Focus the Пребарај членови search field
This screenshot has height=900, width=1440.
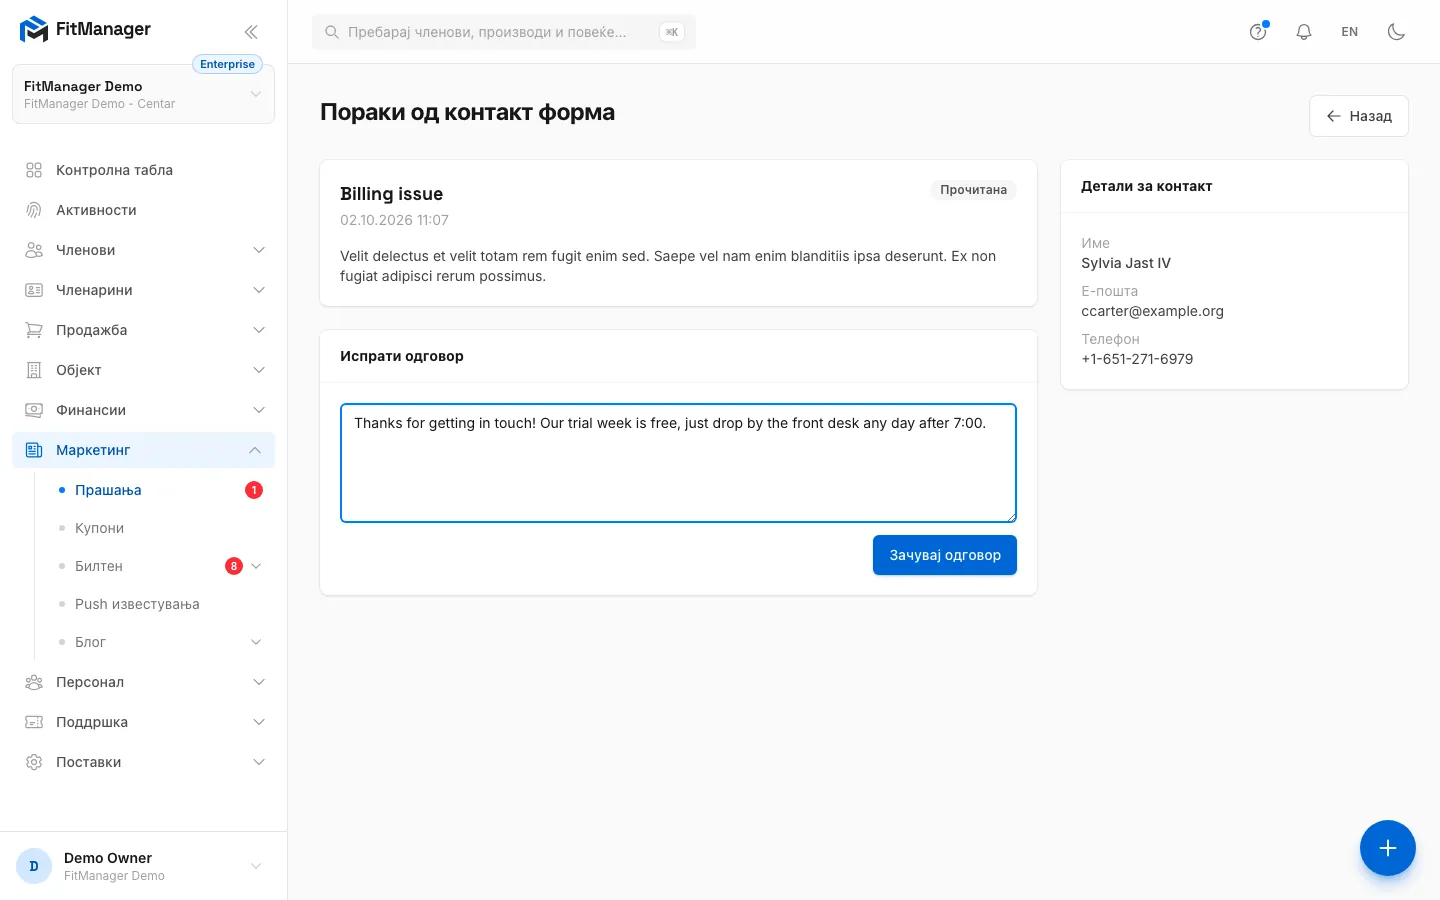(504, 32)
